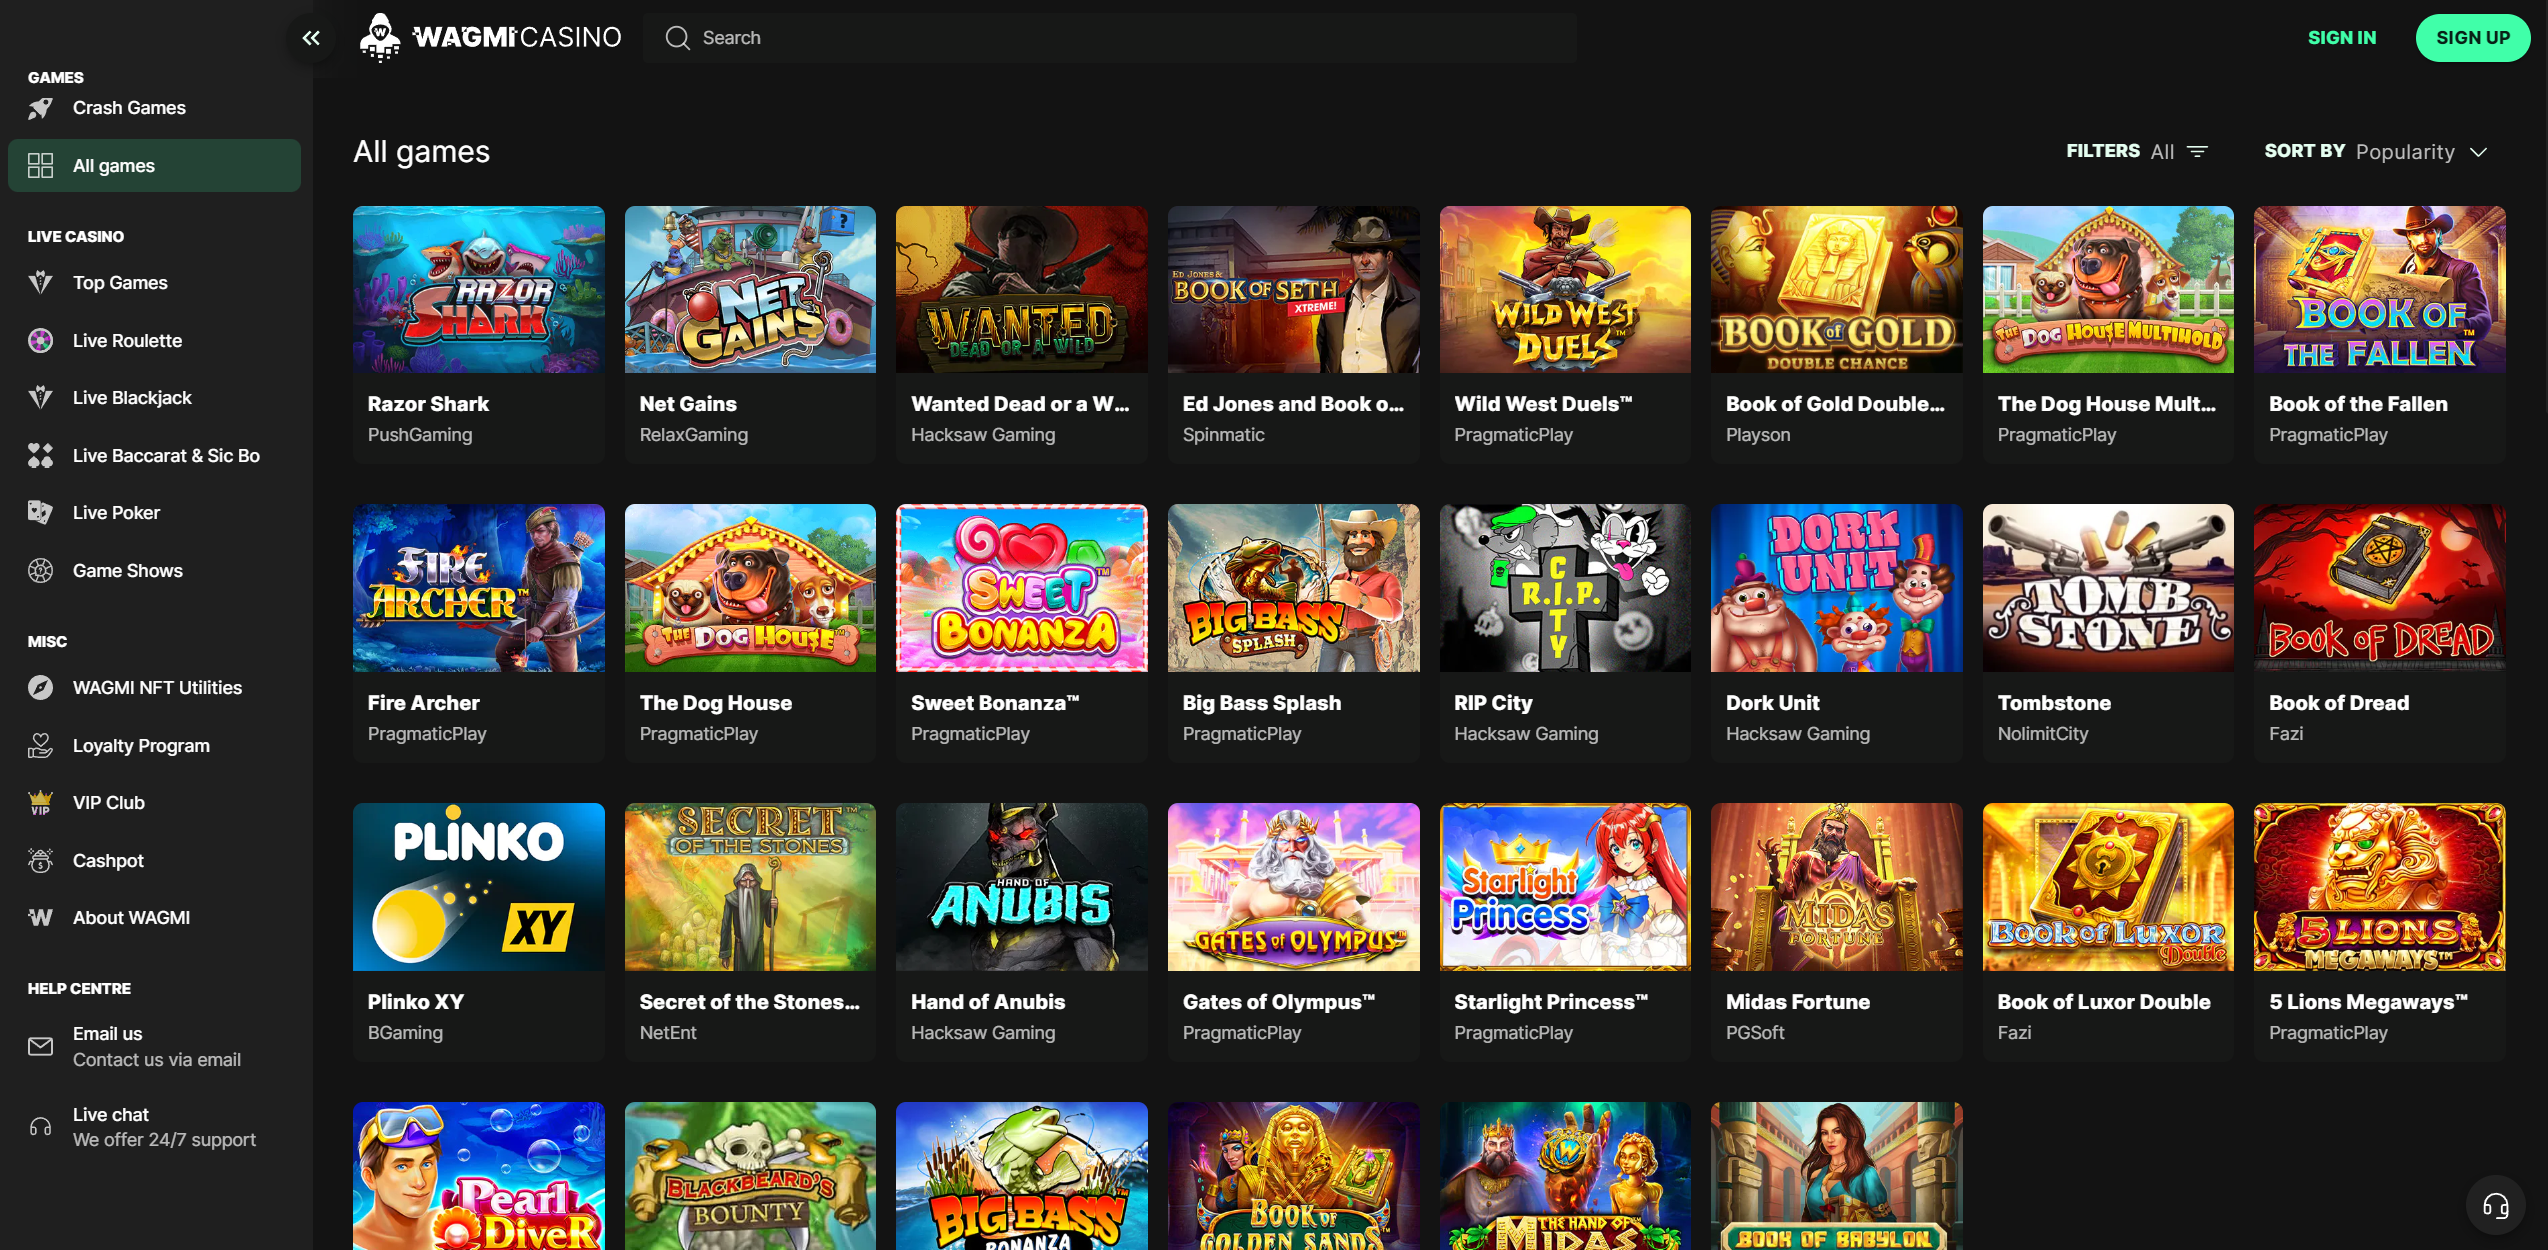2548x1250 pixels.
Task: Open the Plinko XY game thumbnail
Action: (479, 887)
